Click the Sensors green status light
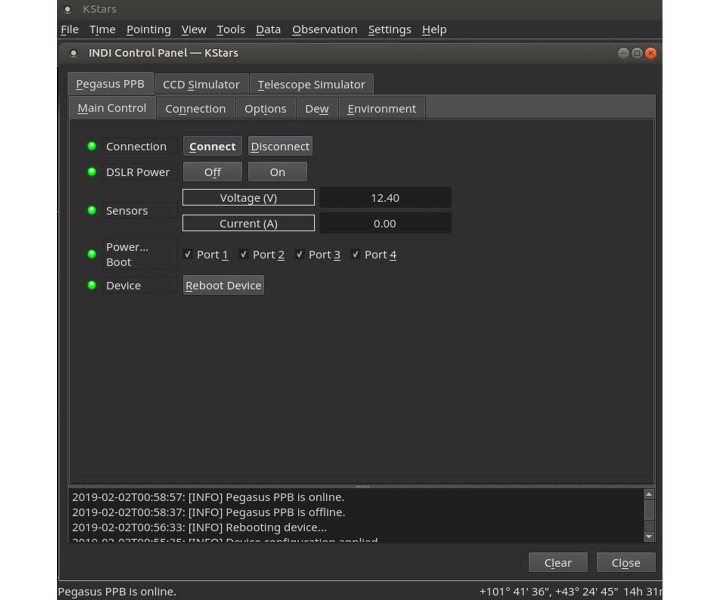The image size is (720, 600). (x=92, y=211)
